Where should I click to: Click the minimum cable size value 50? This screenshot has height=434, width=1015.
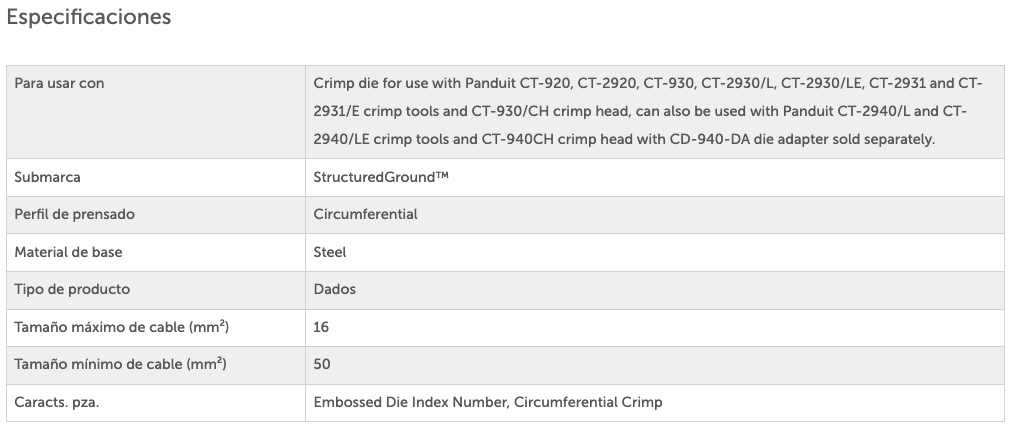point(322,364)
